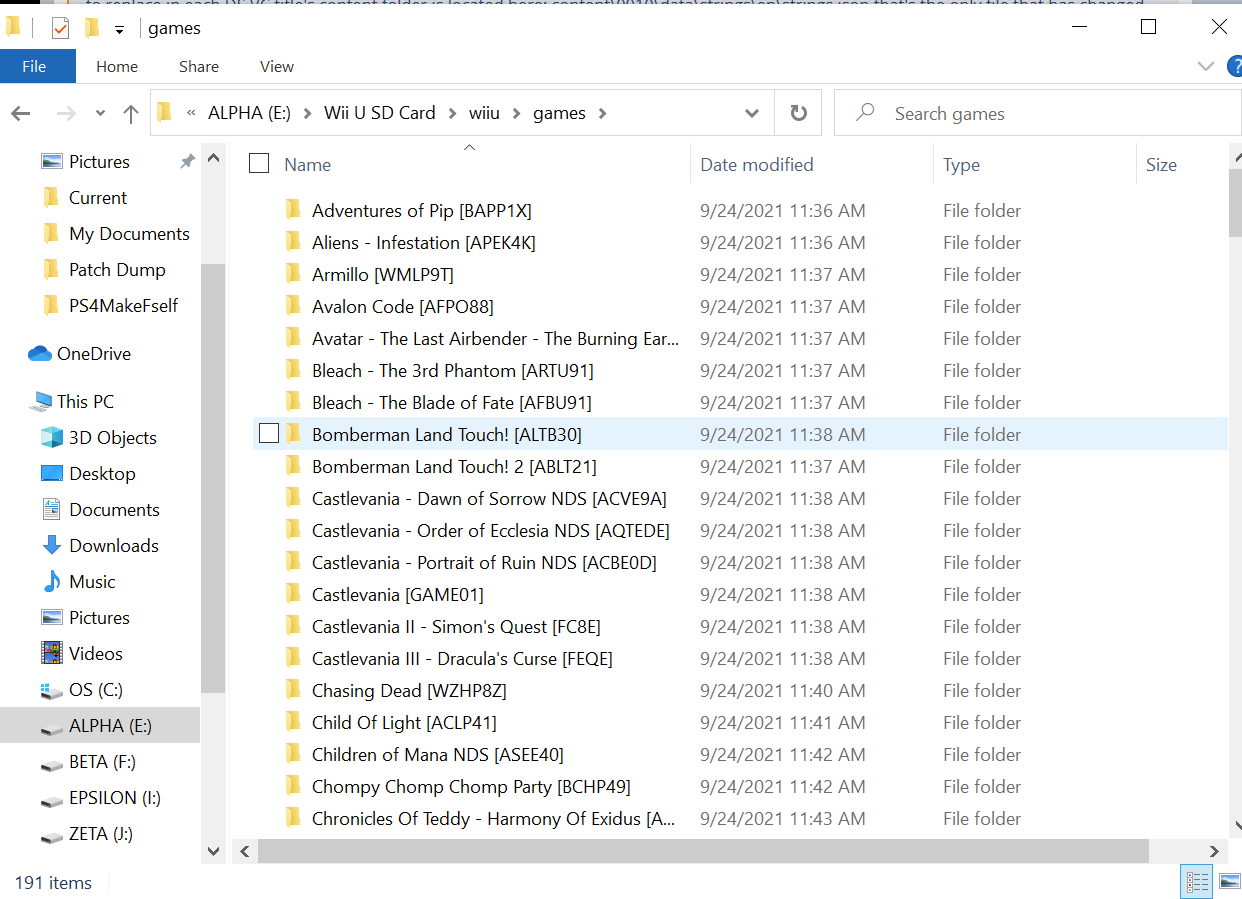Refresh the games folder view
The height and width of the screenshot is (899, 1242).
[798, 113]
